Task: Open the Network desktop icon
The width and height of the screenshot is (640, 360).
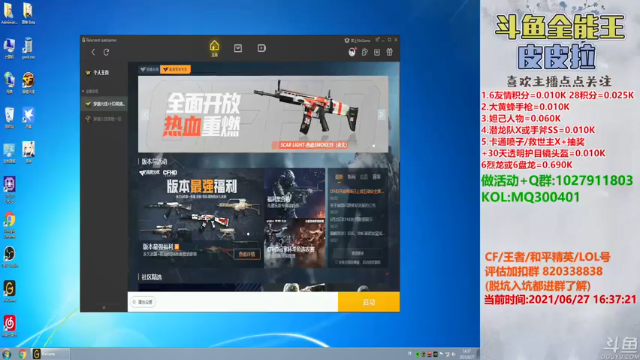Action: 9,83
